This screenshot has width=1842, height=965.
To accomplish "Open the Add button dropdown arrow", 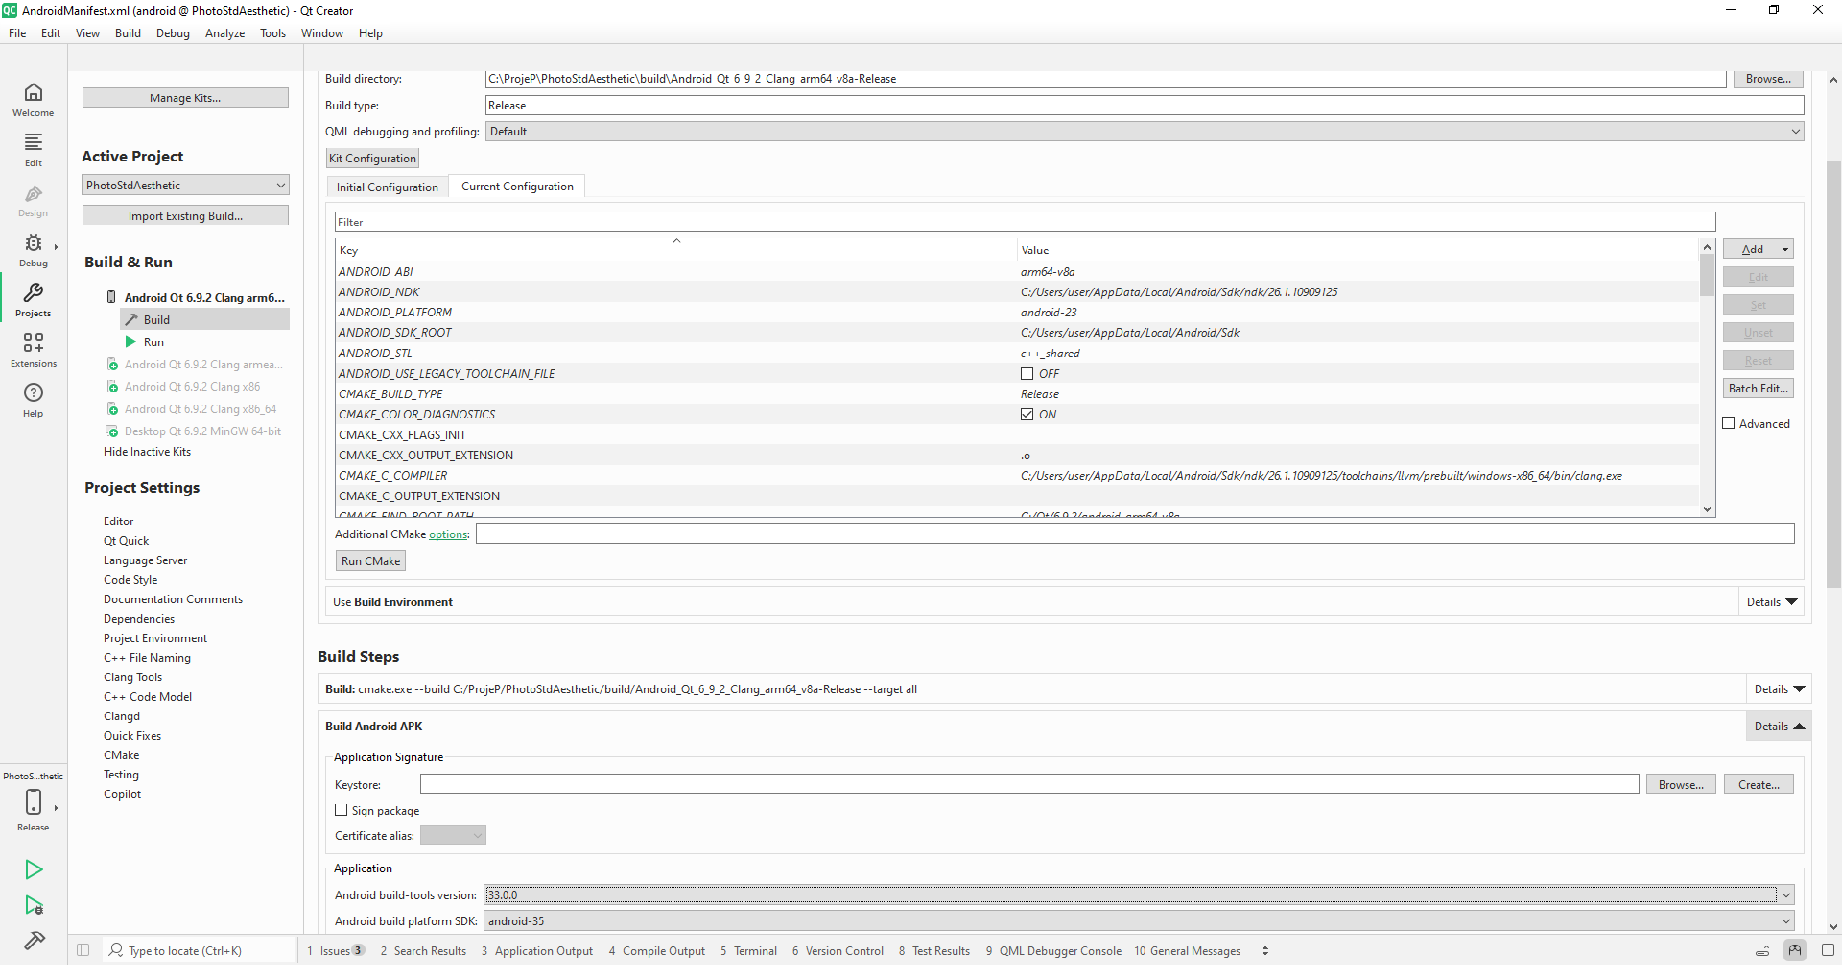I will (1785, 249).
